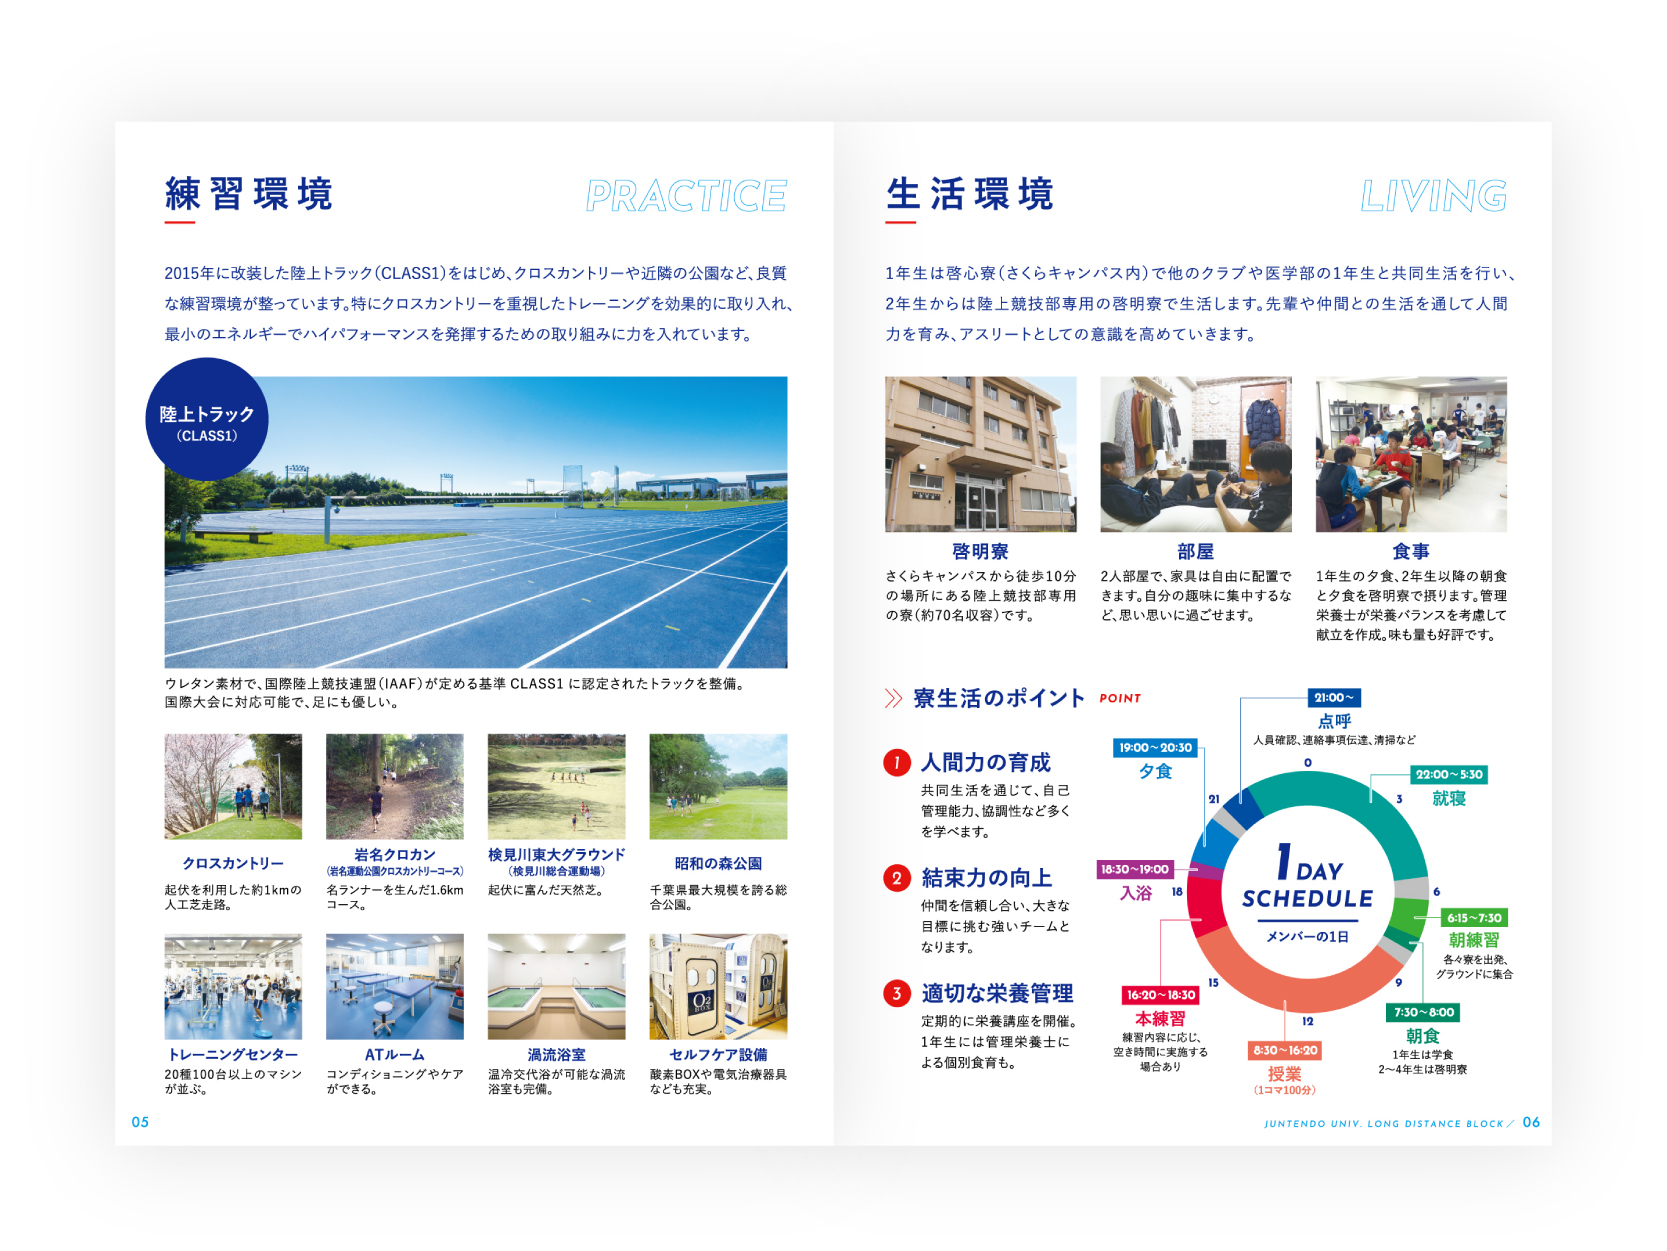Click the 啓明寮 caption title

[x=980, y=551]
